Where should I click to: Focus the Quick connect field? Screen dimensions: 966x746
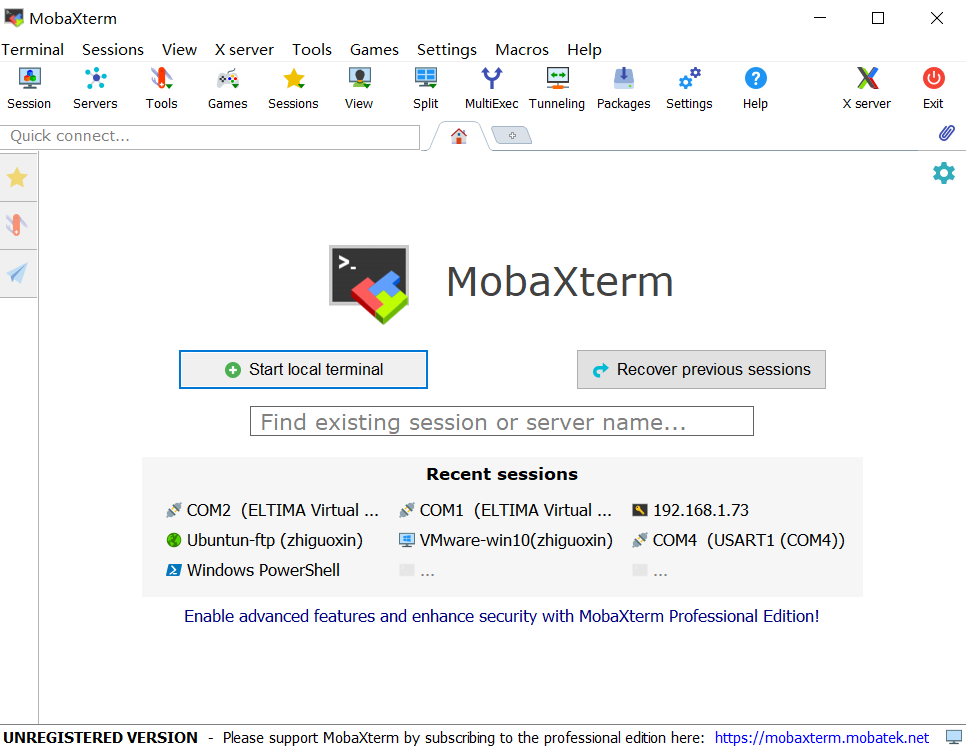tap(209, 137)
